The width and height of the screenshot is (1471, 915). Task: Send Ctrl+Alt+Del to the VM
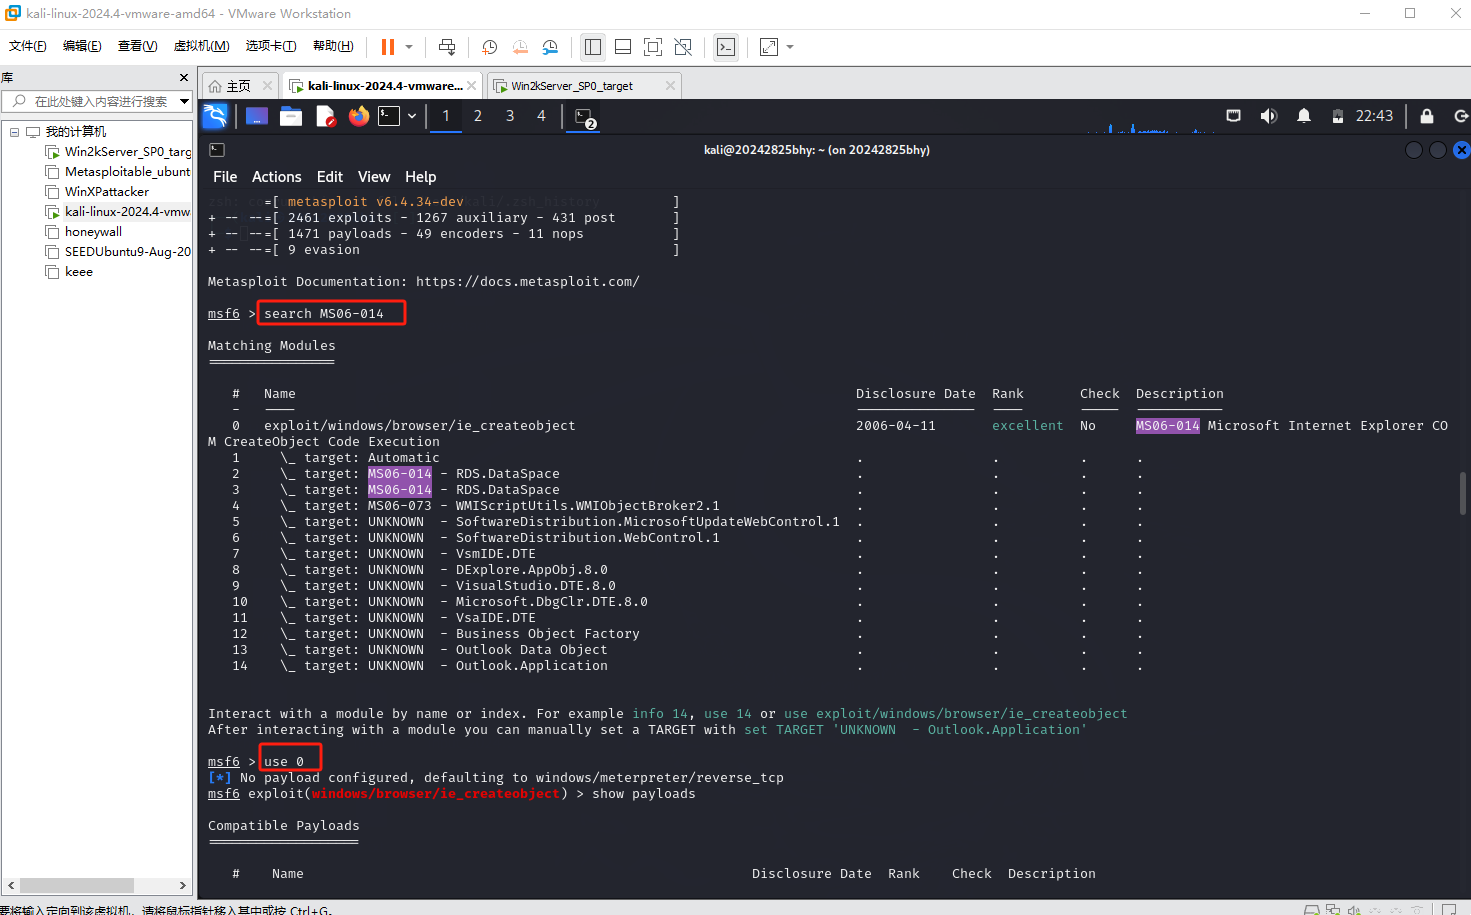(x=447, y=47)
